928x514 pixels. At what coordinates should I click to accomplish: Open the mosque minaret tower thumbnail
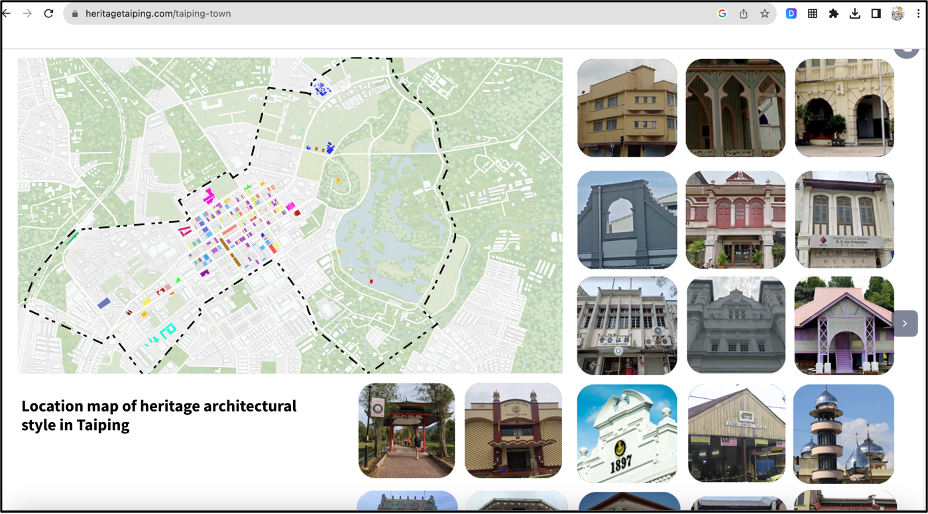click(x=843, y=433)
